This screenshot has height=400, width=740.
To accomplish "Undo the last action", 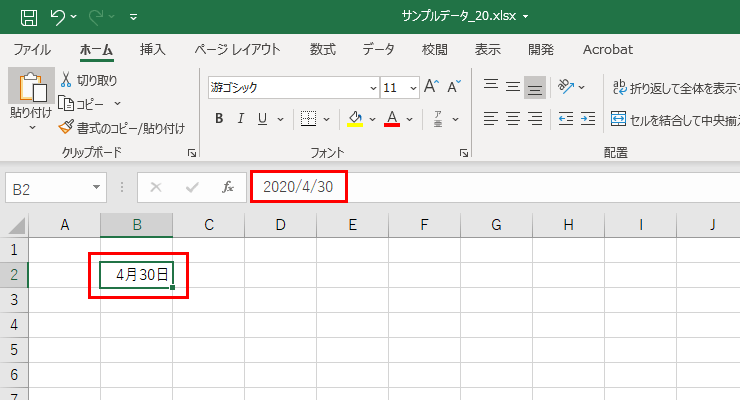I will click(x=58, y=17).
